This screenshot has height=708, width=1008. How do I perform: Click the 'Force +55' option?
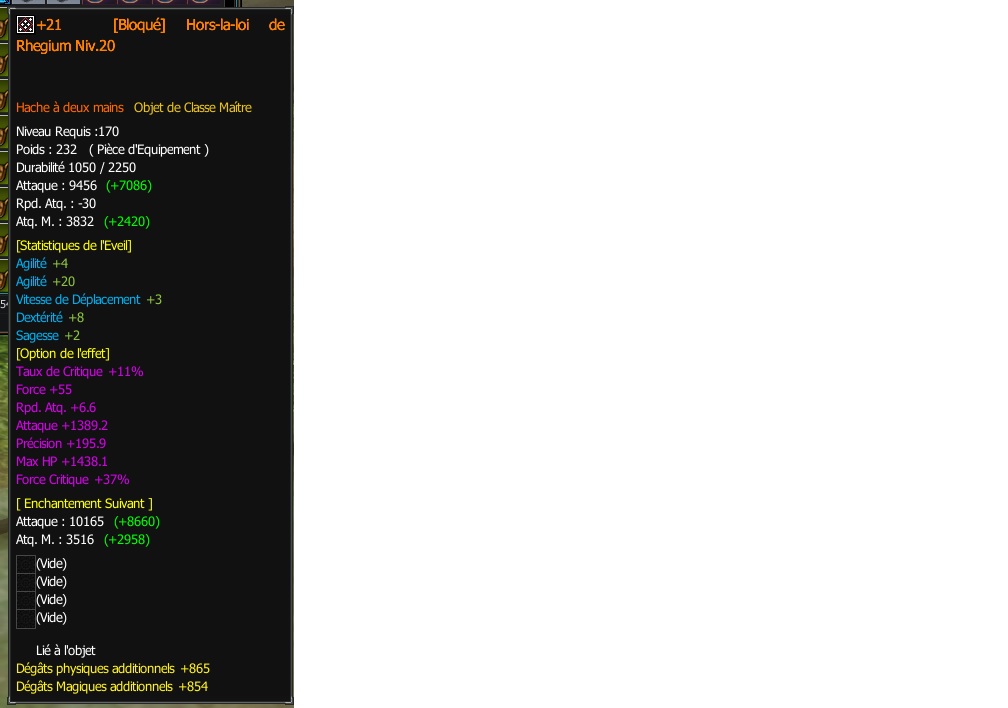pos(44,390)
